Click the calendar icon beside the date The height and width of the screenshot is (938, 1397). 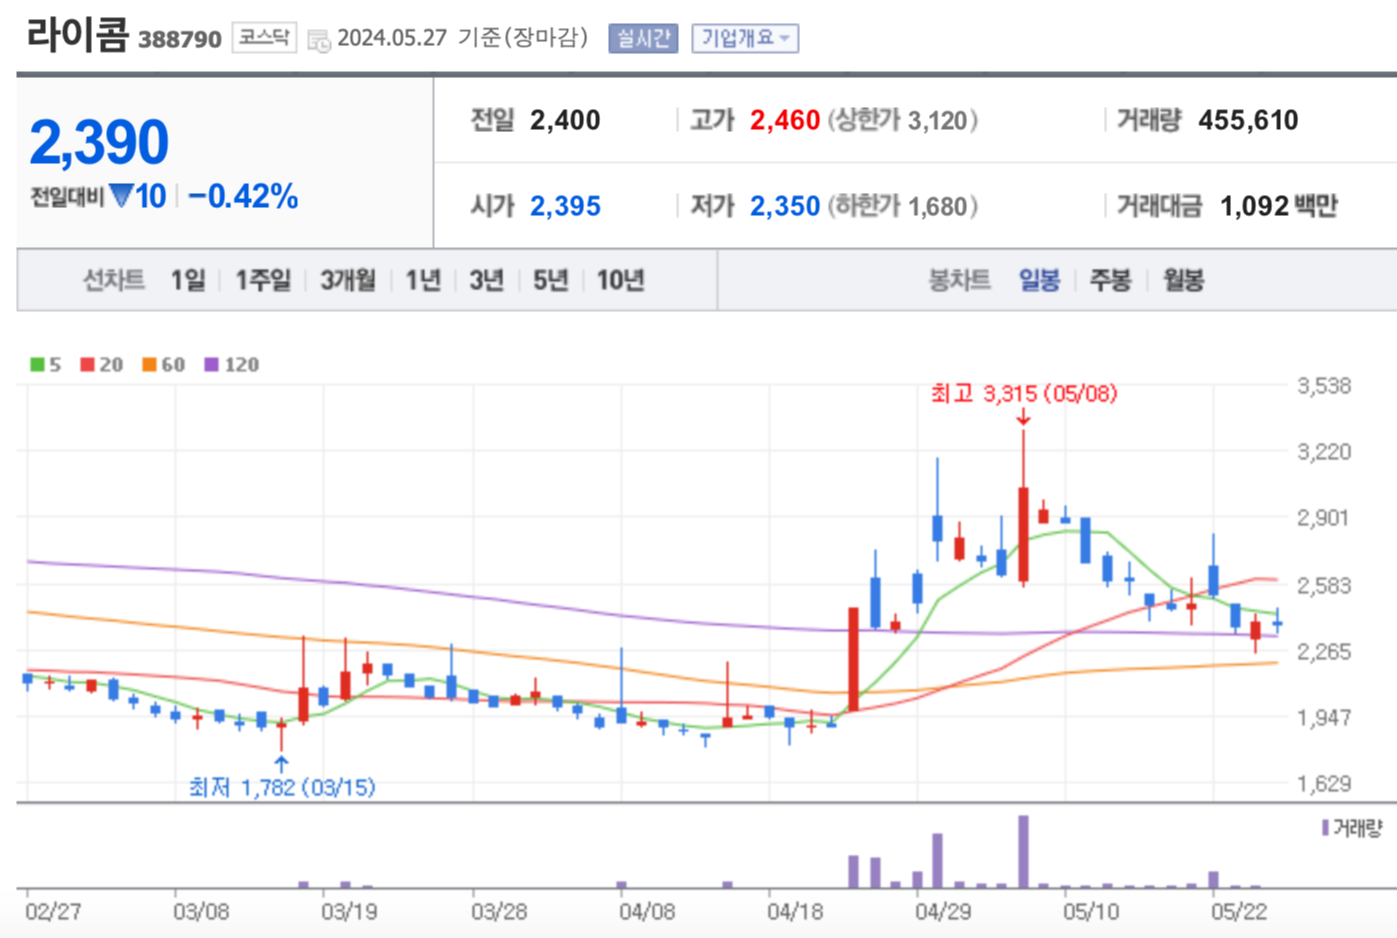click(x=318, y=40)
